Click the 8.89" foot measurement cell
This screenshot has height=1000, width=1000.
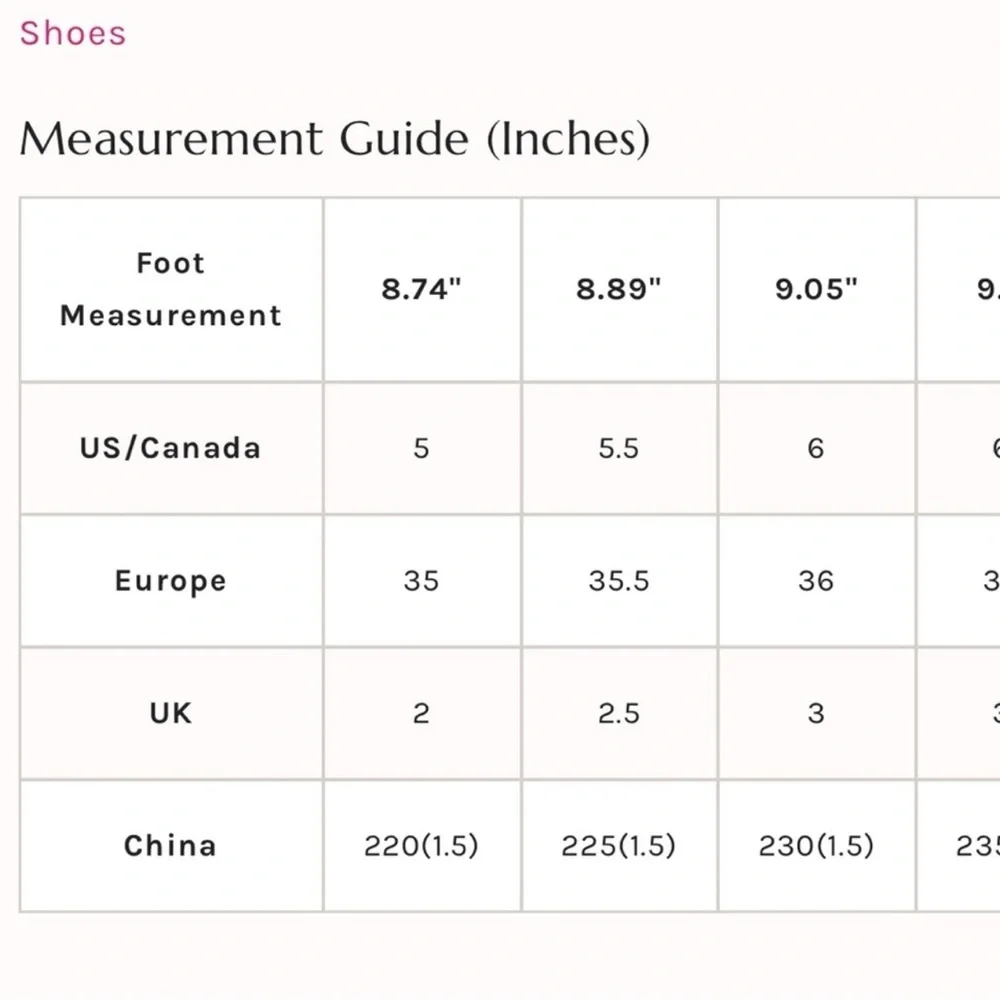click(x=619, y=289)
